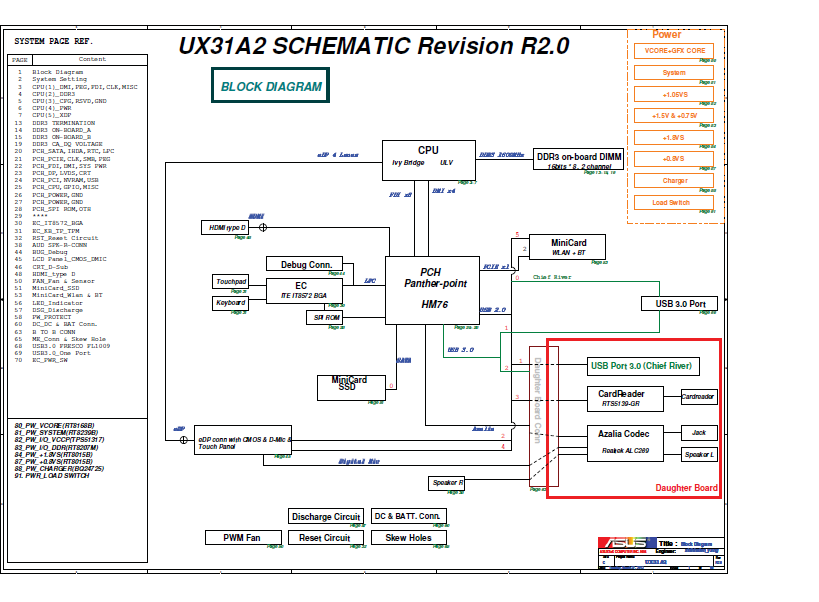Click the +1.8VS power box

pos(674,137)
